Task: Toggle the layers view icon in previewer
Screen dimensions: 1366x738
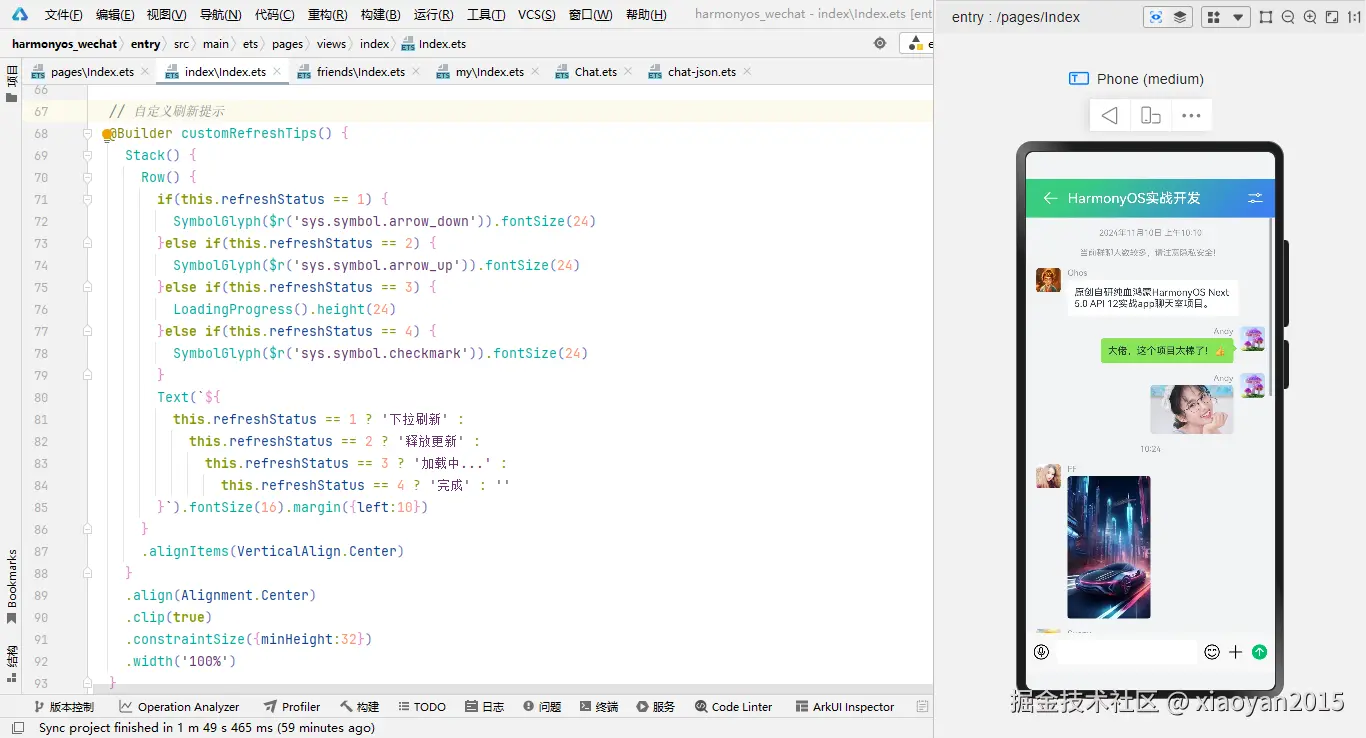Action: (x=1180, y=17)
